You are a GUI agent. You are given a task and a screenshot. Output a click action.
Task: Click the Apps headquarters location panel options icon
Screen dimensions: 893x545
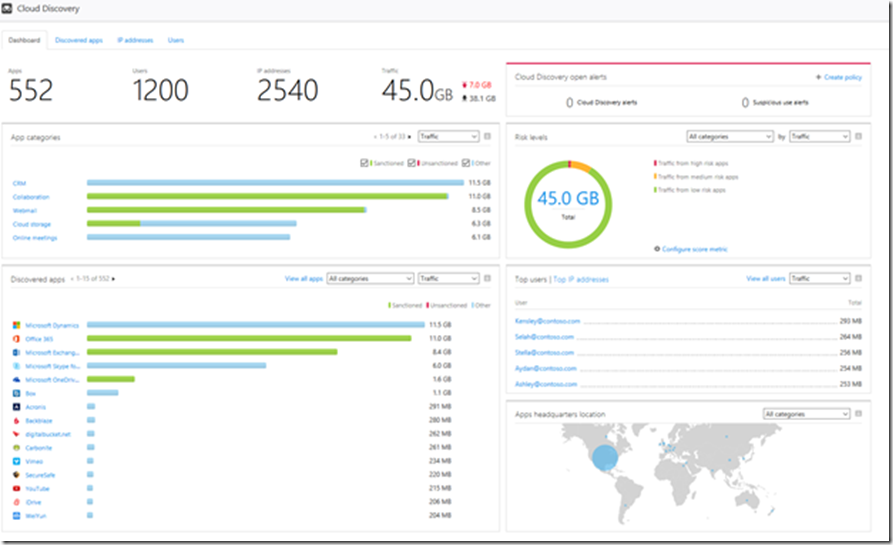click(858, 414)
